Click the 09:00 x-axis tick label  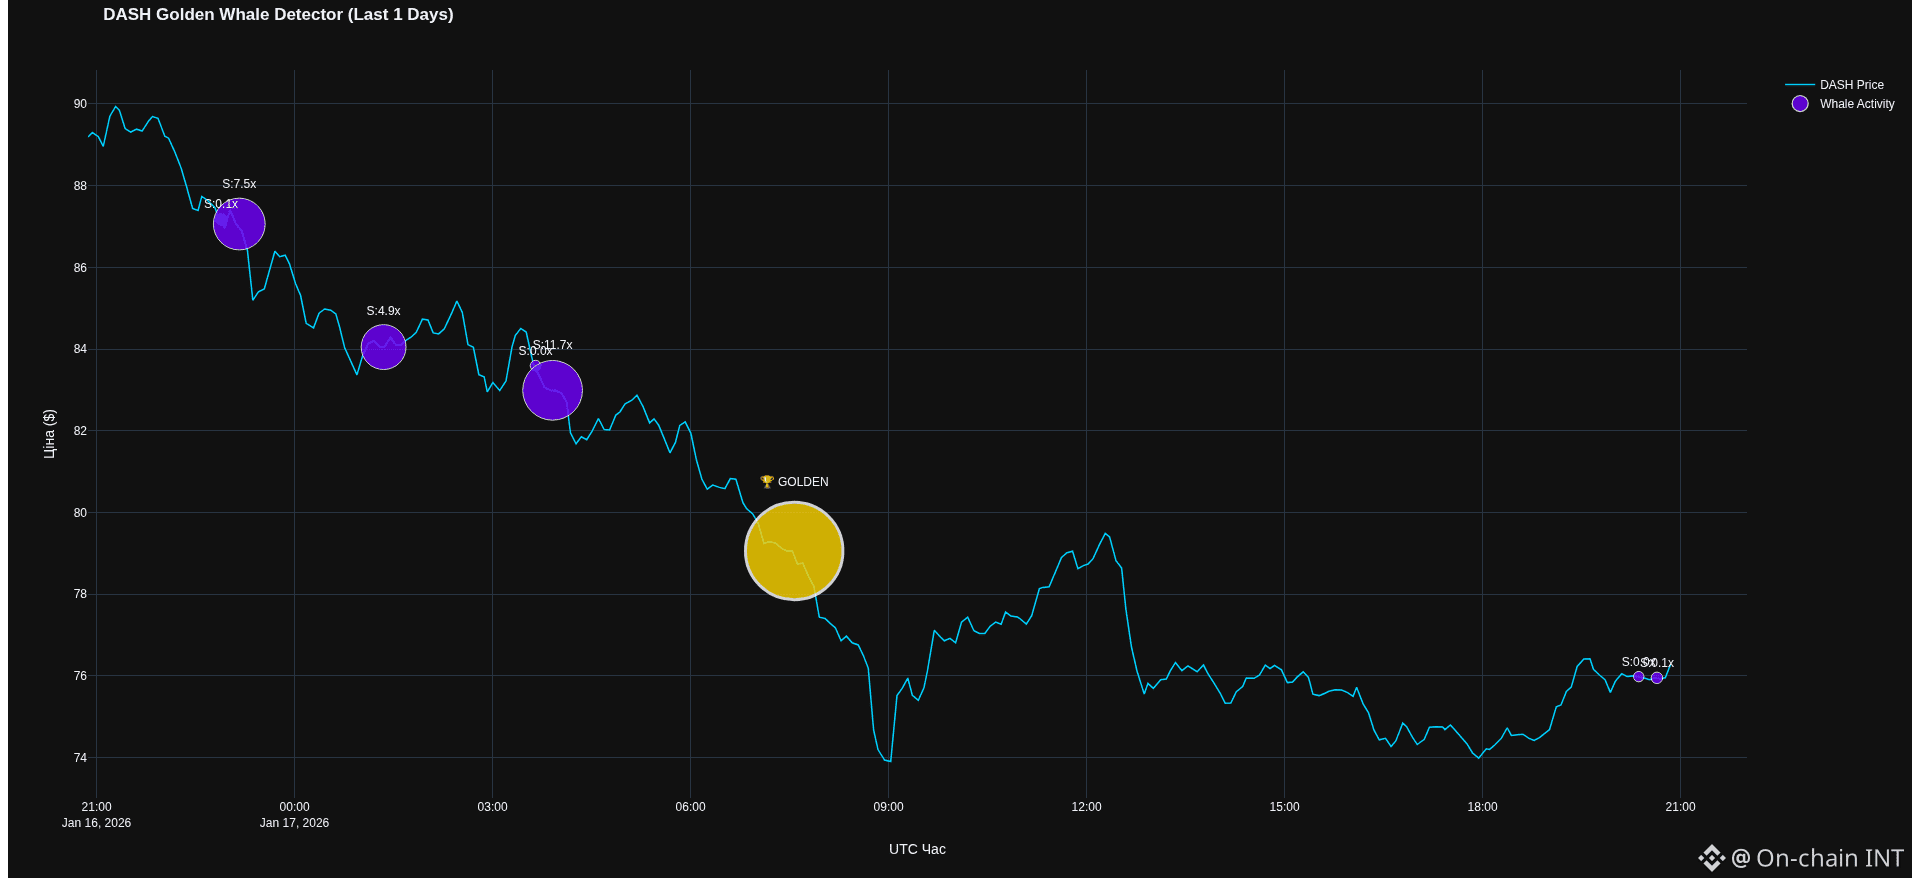[x=888, y=807]
